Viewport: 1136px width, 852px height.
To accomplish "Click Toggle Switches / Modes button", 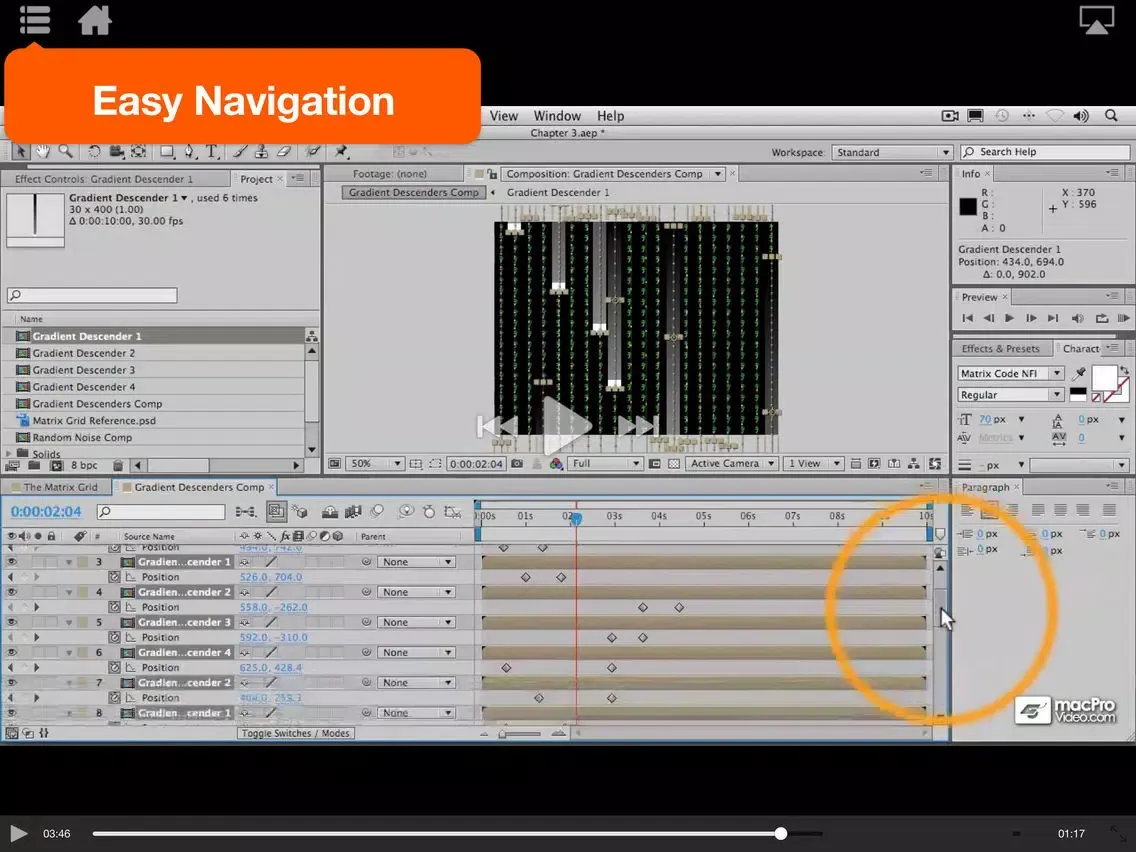I will (x=296, y=733).
